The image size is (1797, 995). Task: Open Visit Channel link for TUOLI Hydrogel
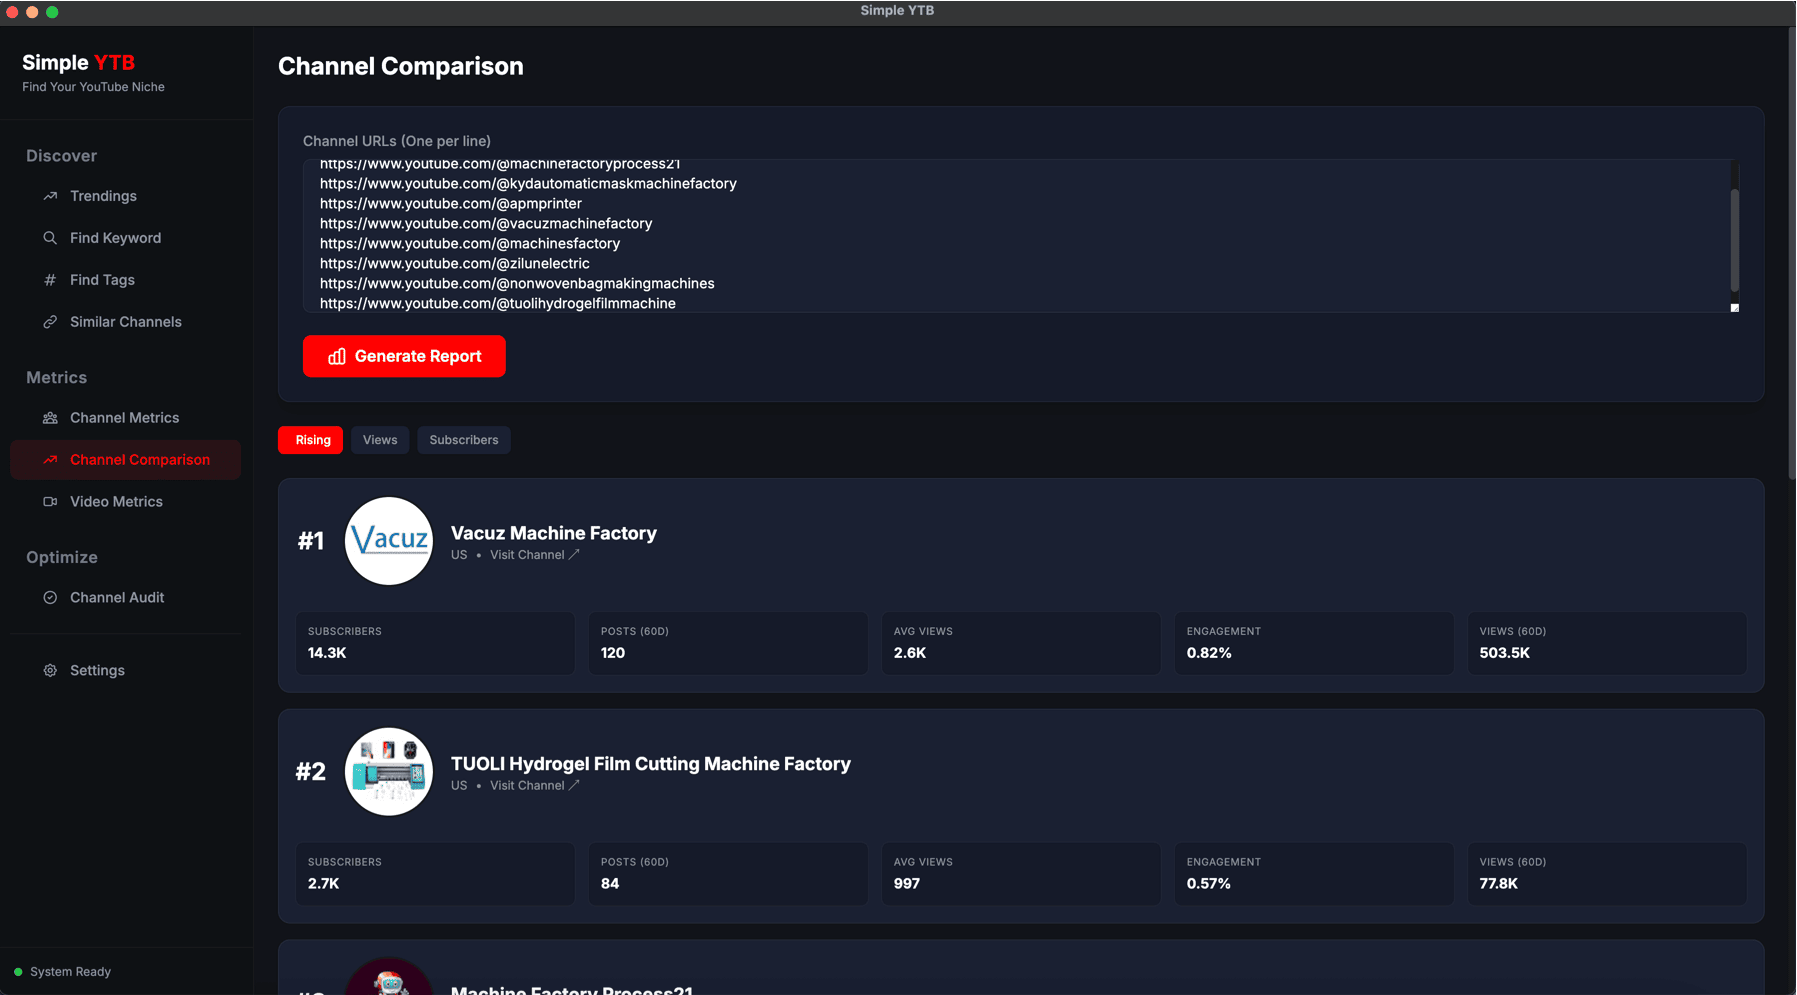[527, 786]
